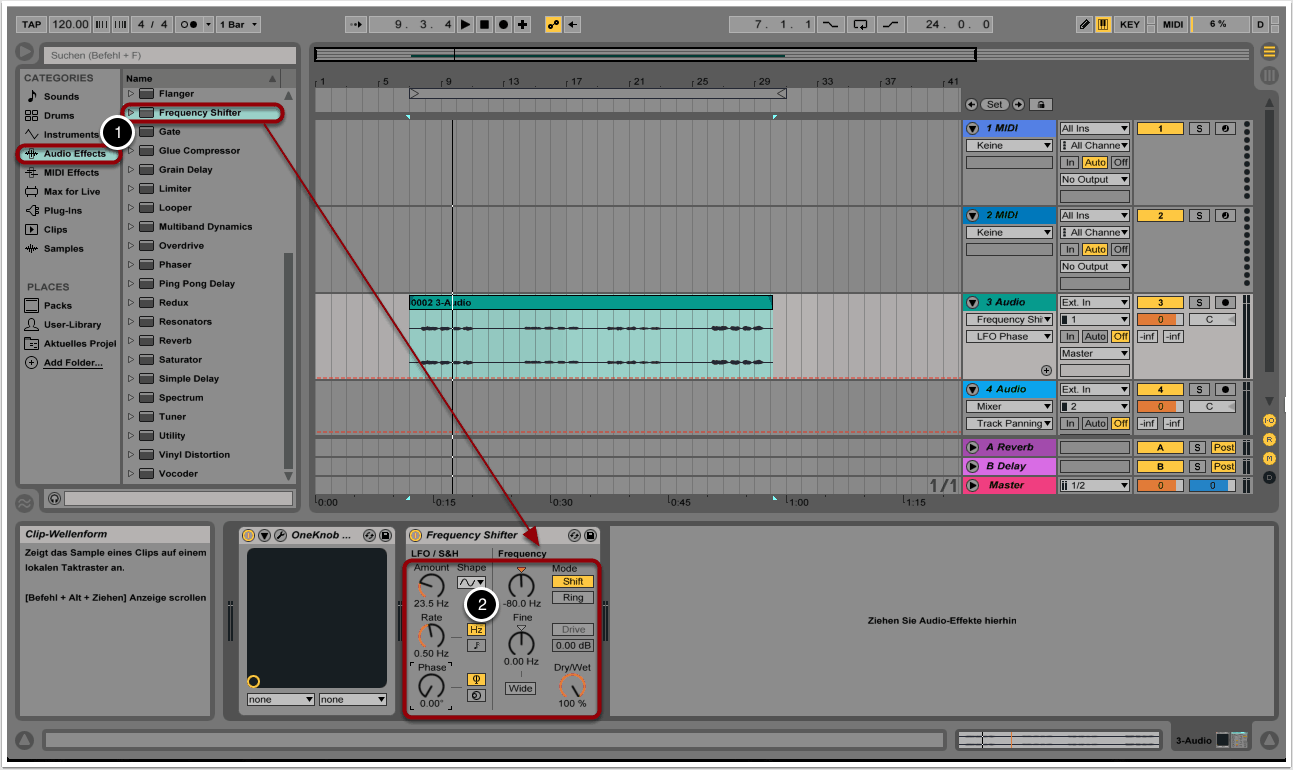
Task: Activate the Draw Mode pencil icon
Action: click(1085, 24)
